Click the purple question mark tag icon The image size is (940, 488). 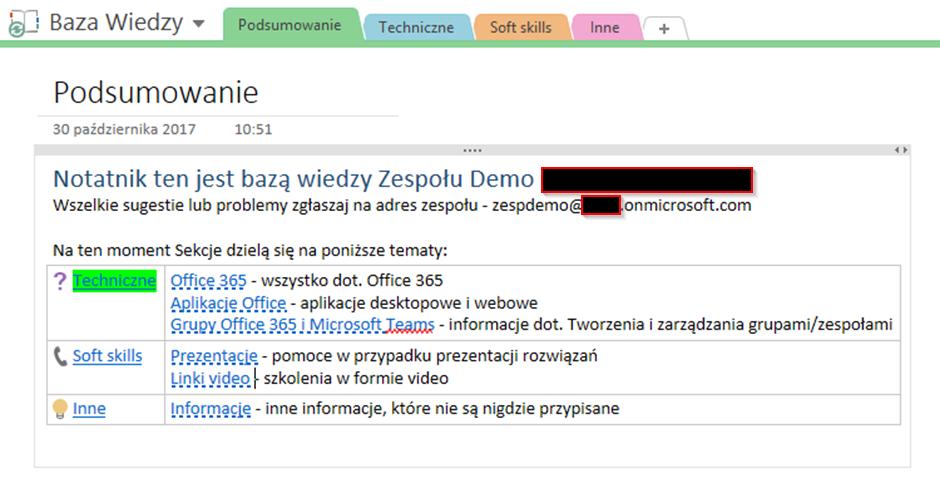pyautogui.click(x=59, y=281)
